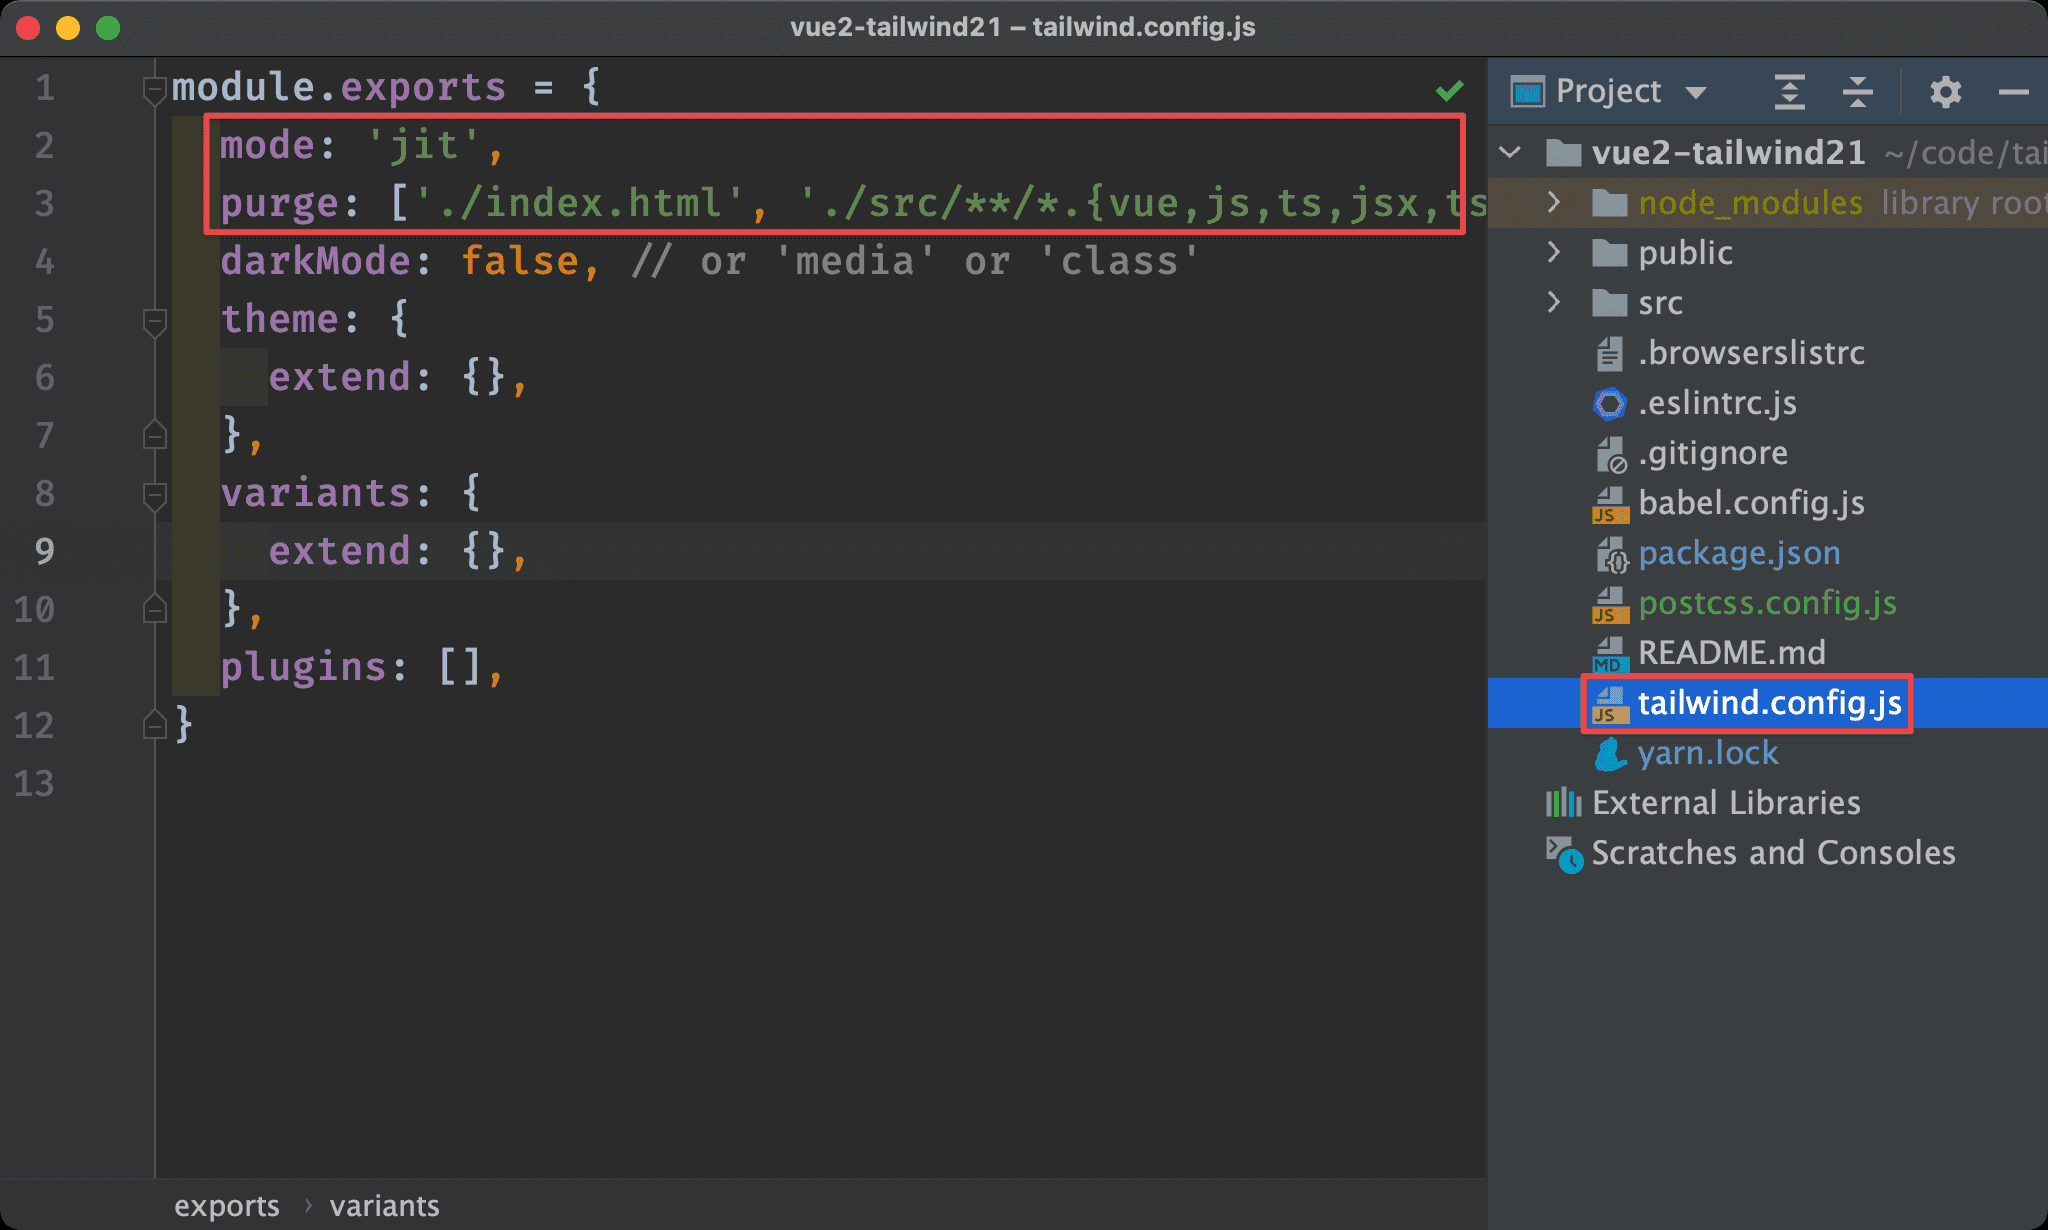This screenshot has width=2048, height=1230.
Task: Click fold end marker on line 10
Action: [x=154, y=609]
